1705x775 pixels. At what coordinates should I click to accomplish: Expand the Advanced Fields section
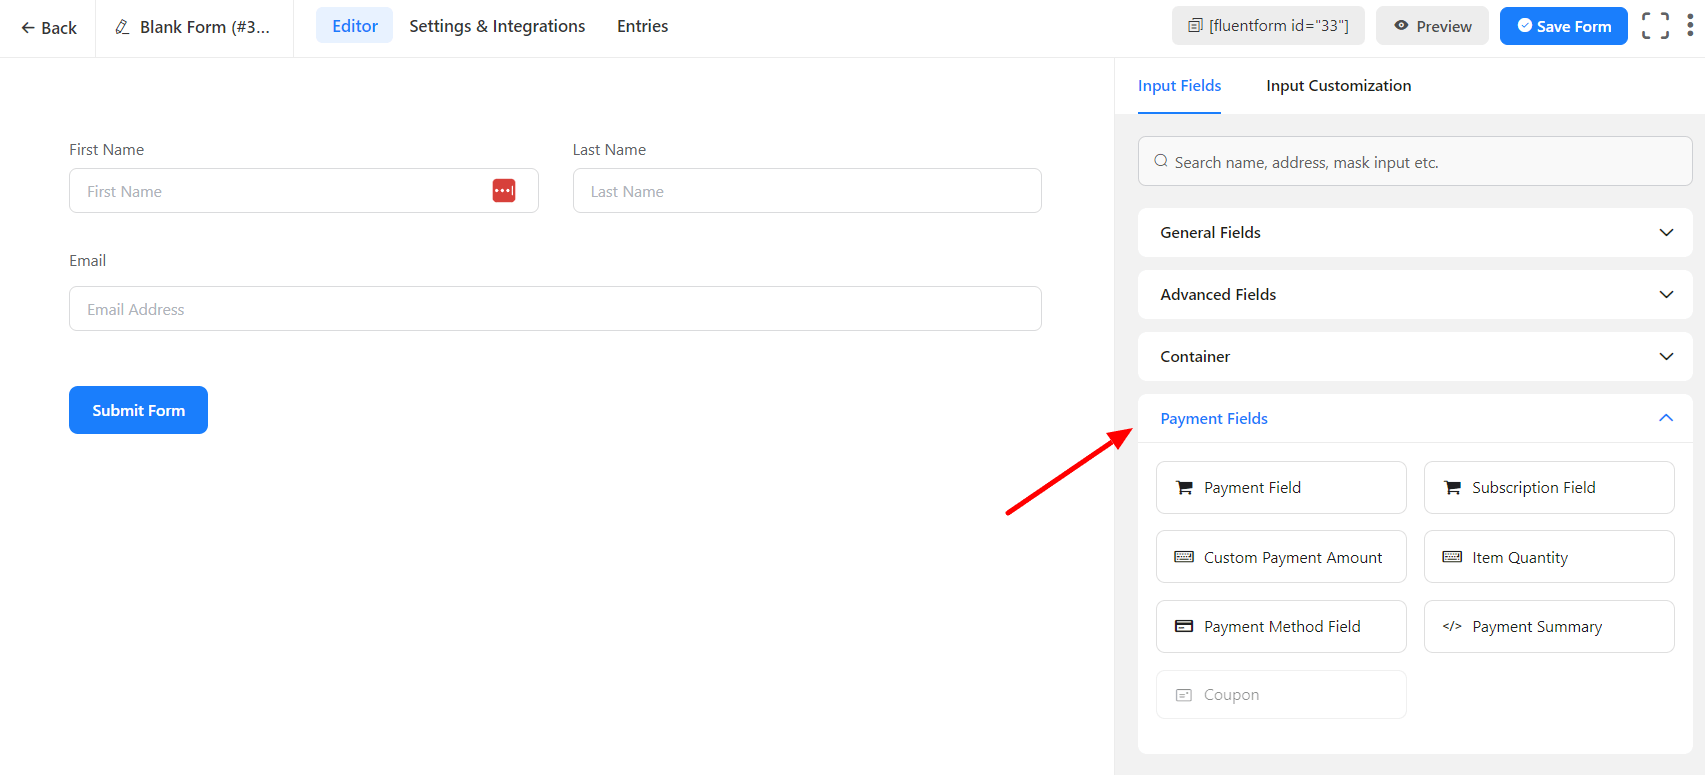pyautogui.click(x=1414, y=295)
